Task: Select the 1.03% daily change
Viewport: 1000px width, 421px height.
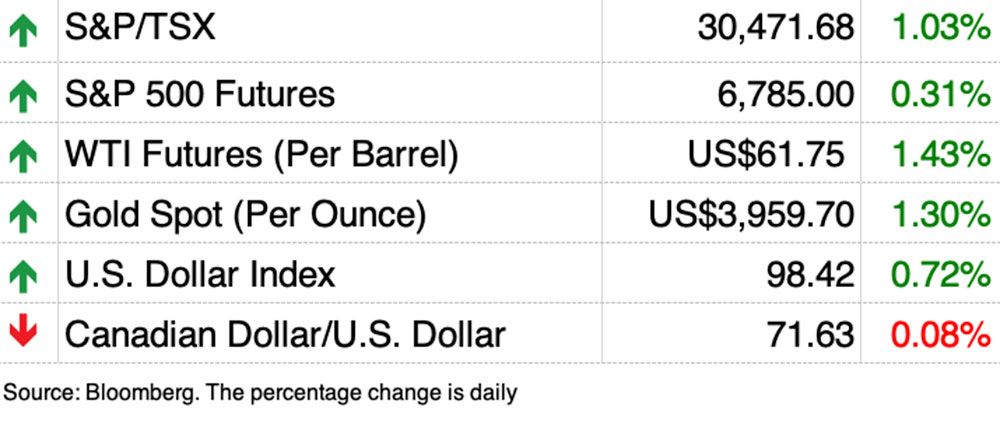Action: 941,28
